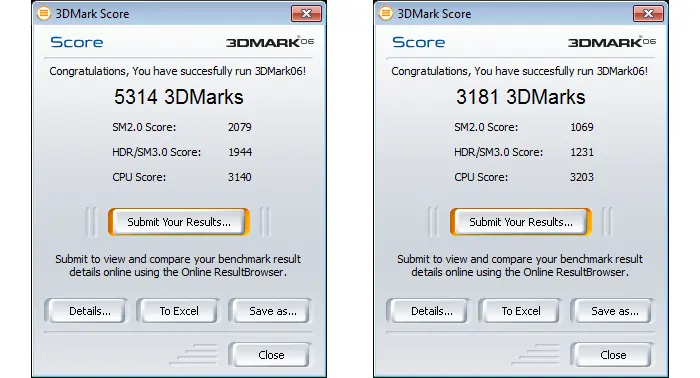Choose Save as in the 5314 3DMarks window
This screenshot has height=378, width=700.
tap(270, 311)
